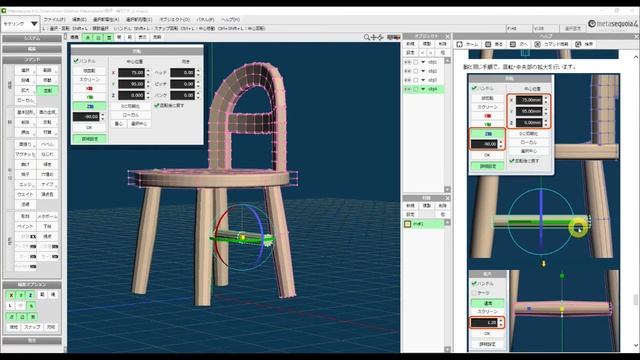
Task: Click 0に初期化 button
Action: tap(130, 106)
